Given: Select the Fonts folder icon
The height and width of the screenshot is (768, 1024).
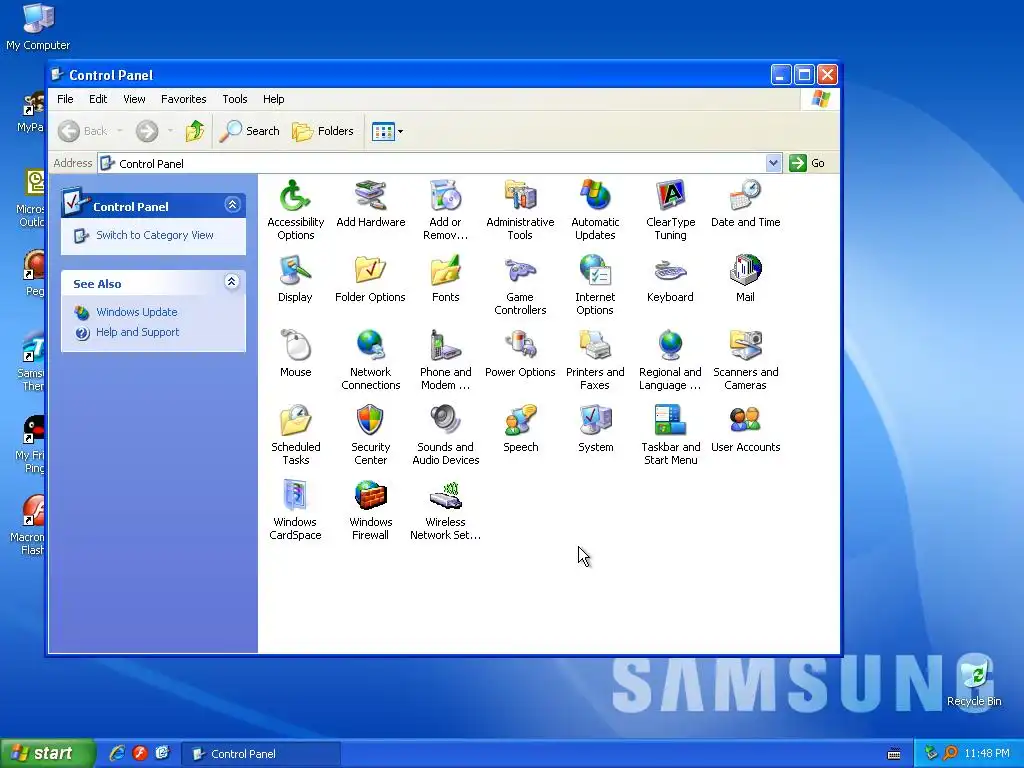Looking at the screenshot, I should pos(445,270).
